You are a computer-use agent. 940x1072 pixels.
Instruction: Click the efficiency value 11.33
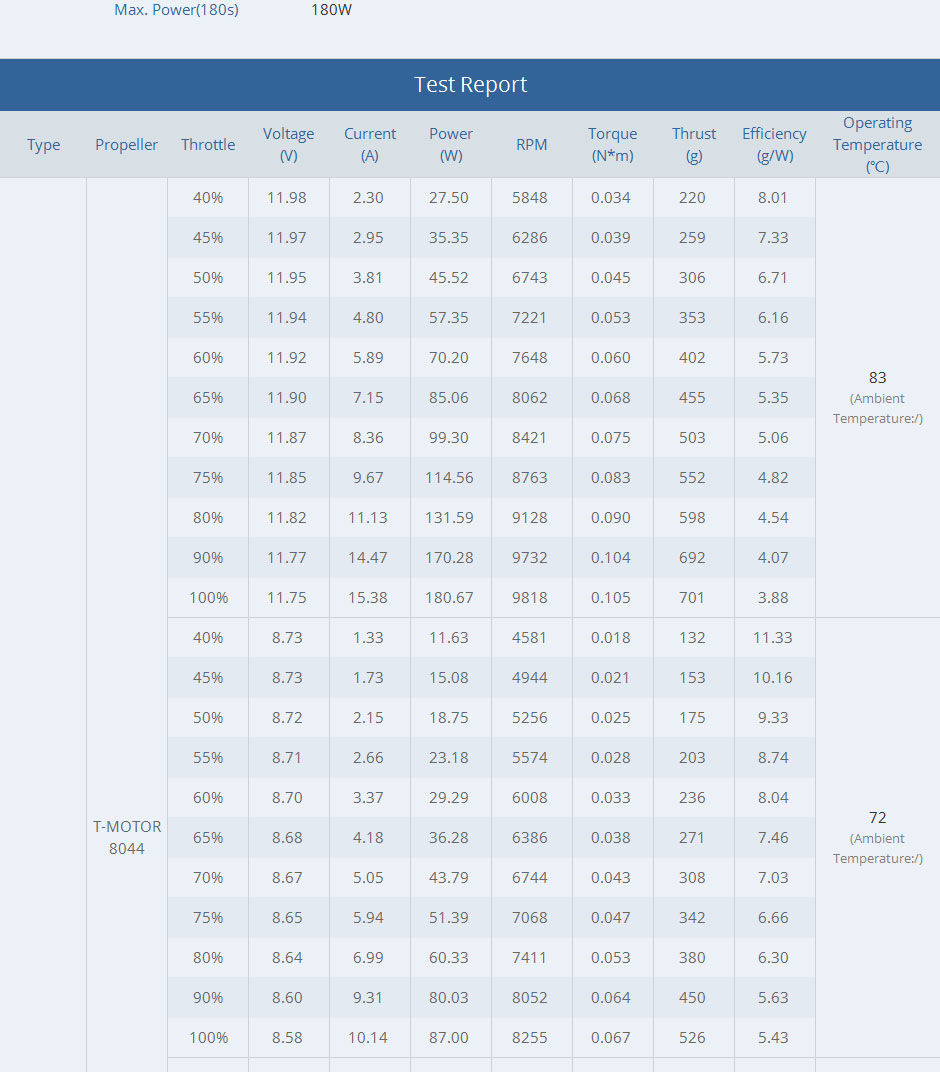[x=773, y=638]
